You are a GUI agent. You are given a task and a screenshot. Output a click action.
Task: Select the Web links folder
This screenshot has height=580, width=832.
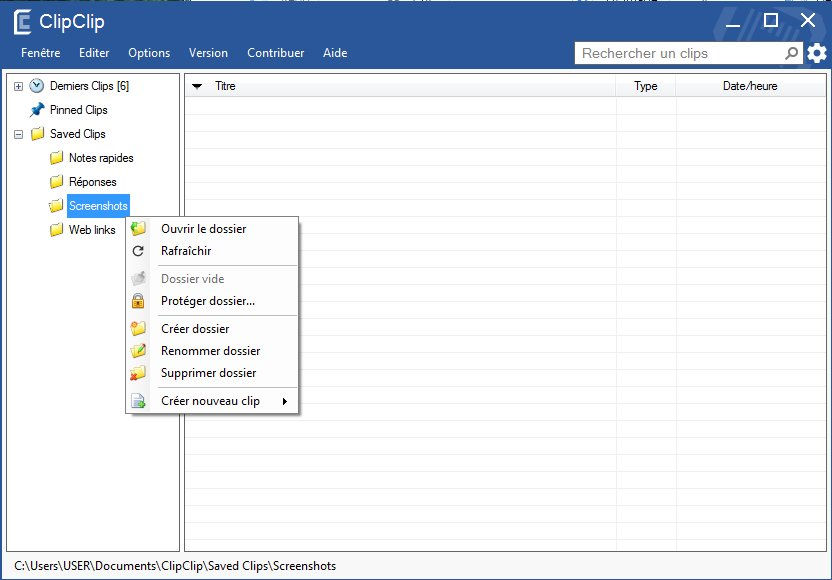[x=92, y=230]
